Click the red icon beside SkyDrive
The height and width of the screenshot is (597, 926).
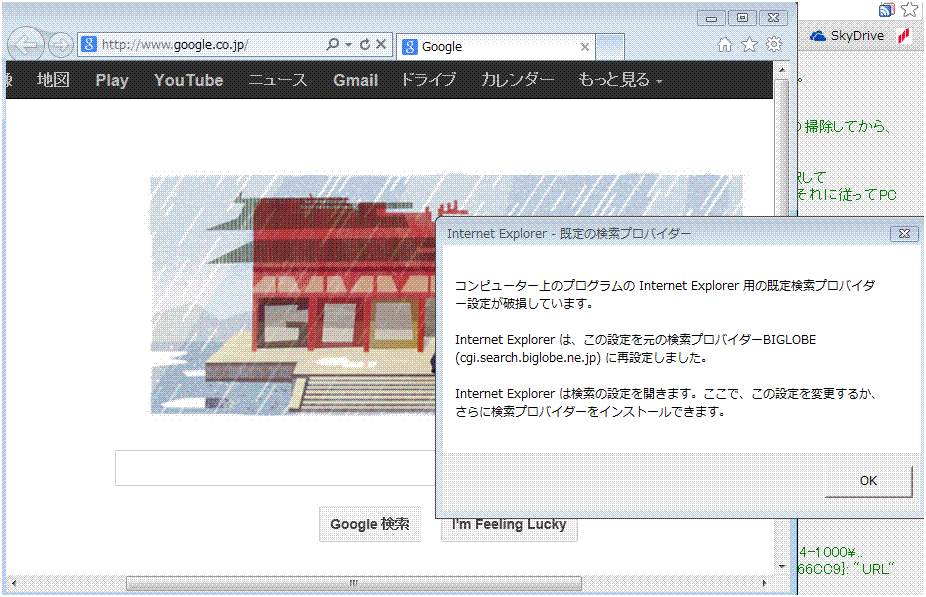(904, 36)
